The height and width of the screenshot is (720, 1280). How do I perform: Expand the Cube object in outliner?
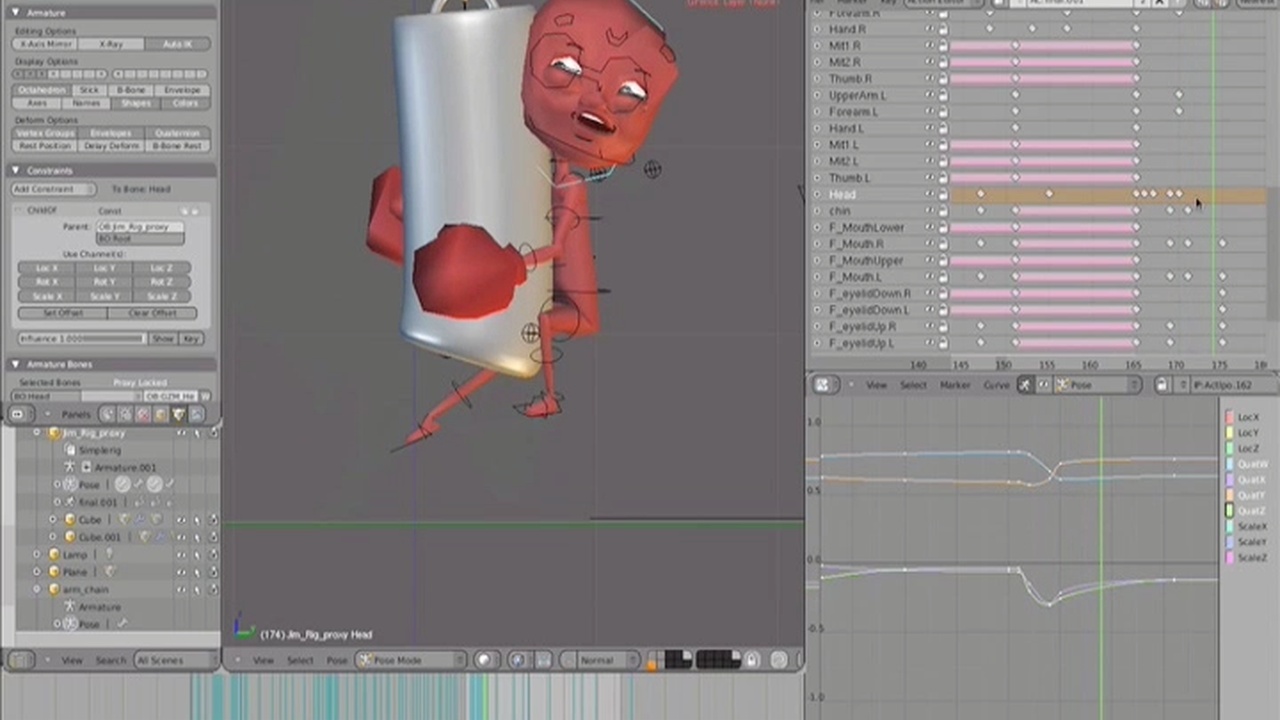click(x=54, y=520)
